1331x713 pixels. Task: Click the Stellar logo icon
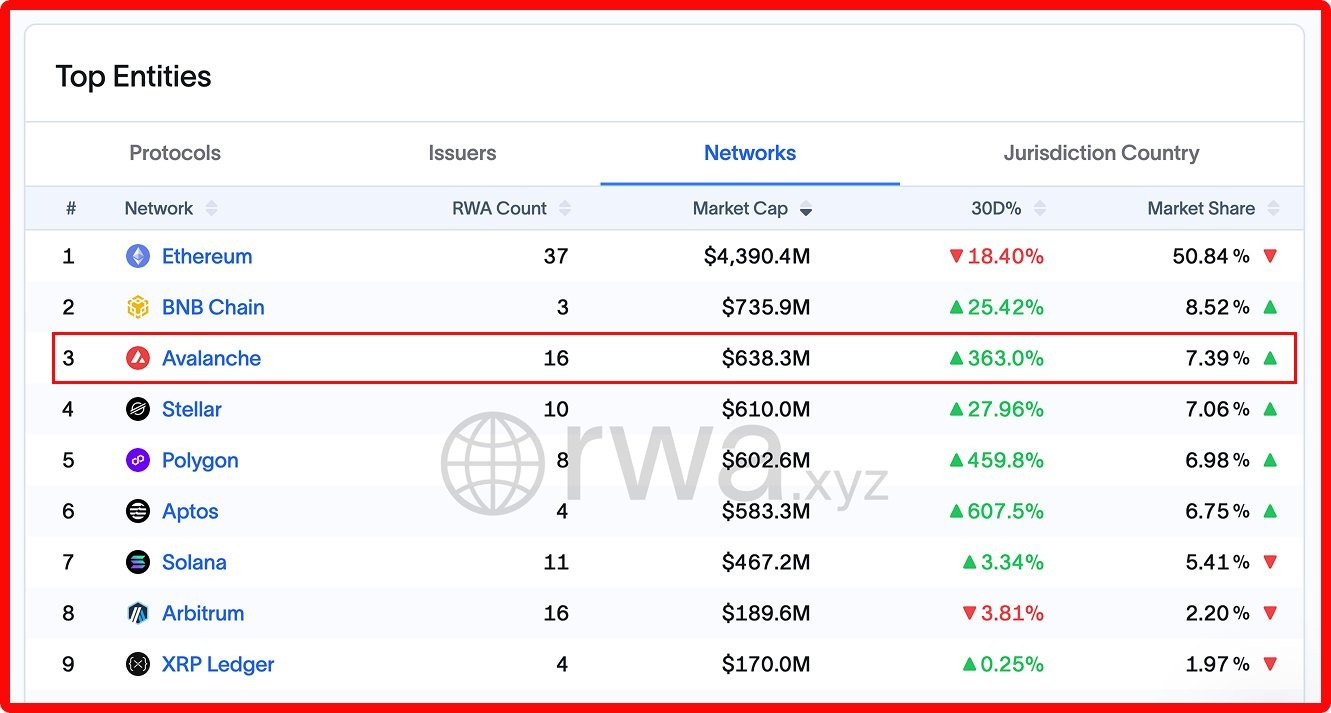[x=138, y=409]
